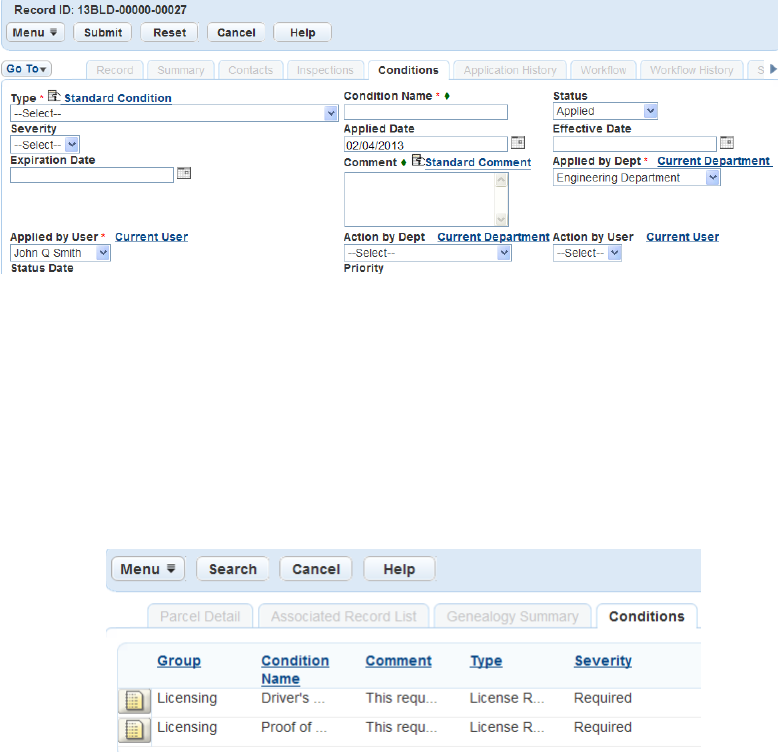Click the Current User link beside Applied by User
The width and height of the screenshot is (778, 752).
151,237
